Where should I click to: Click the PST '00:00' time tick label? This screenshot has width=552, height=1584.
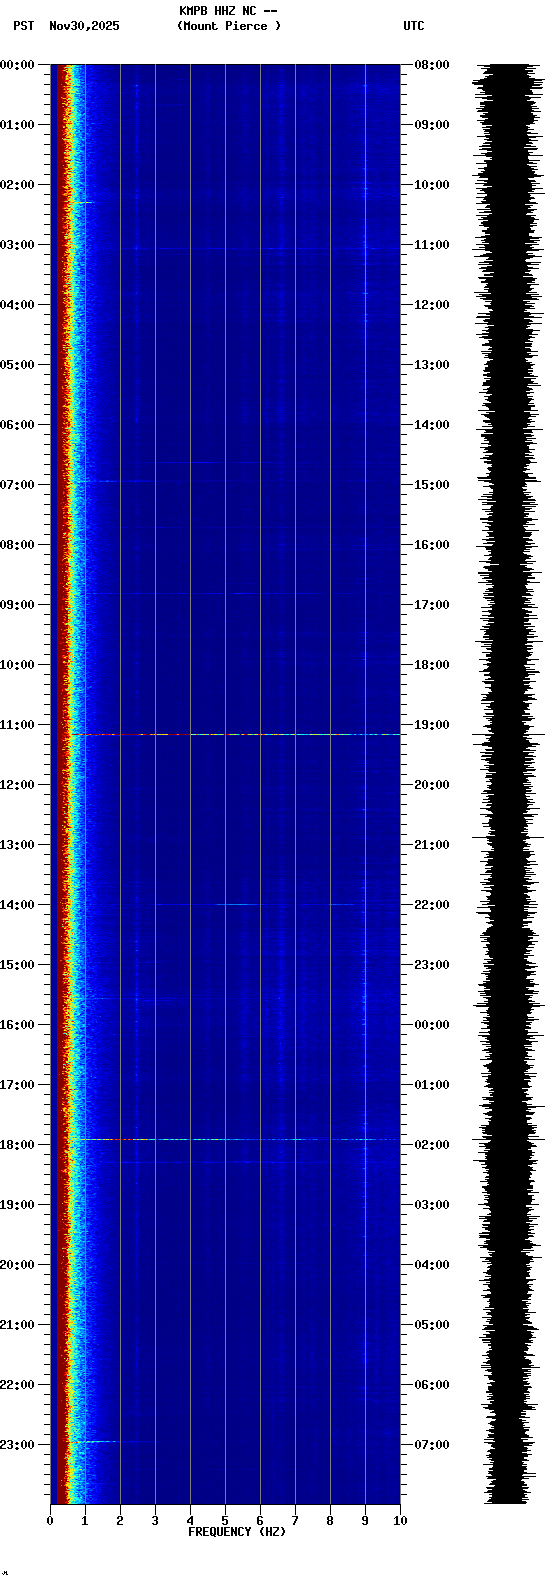17,65
